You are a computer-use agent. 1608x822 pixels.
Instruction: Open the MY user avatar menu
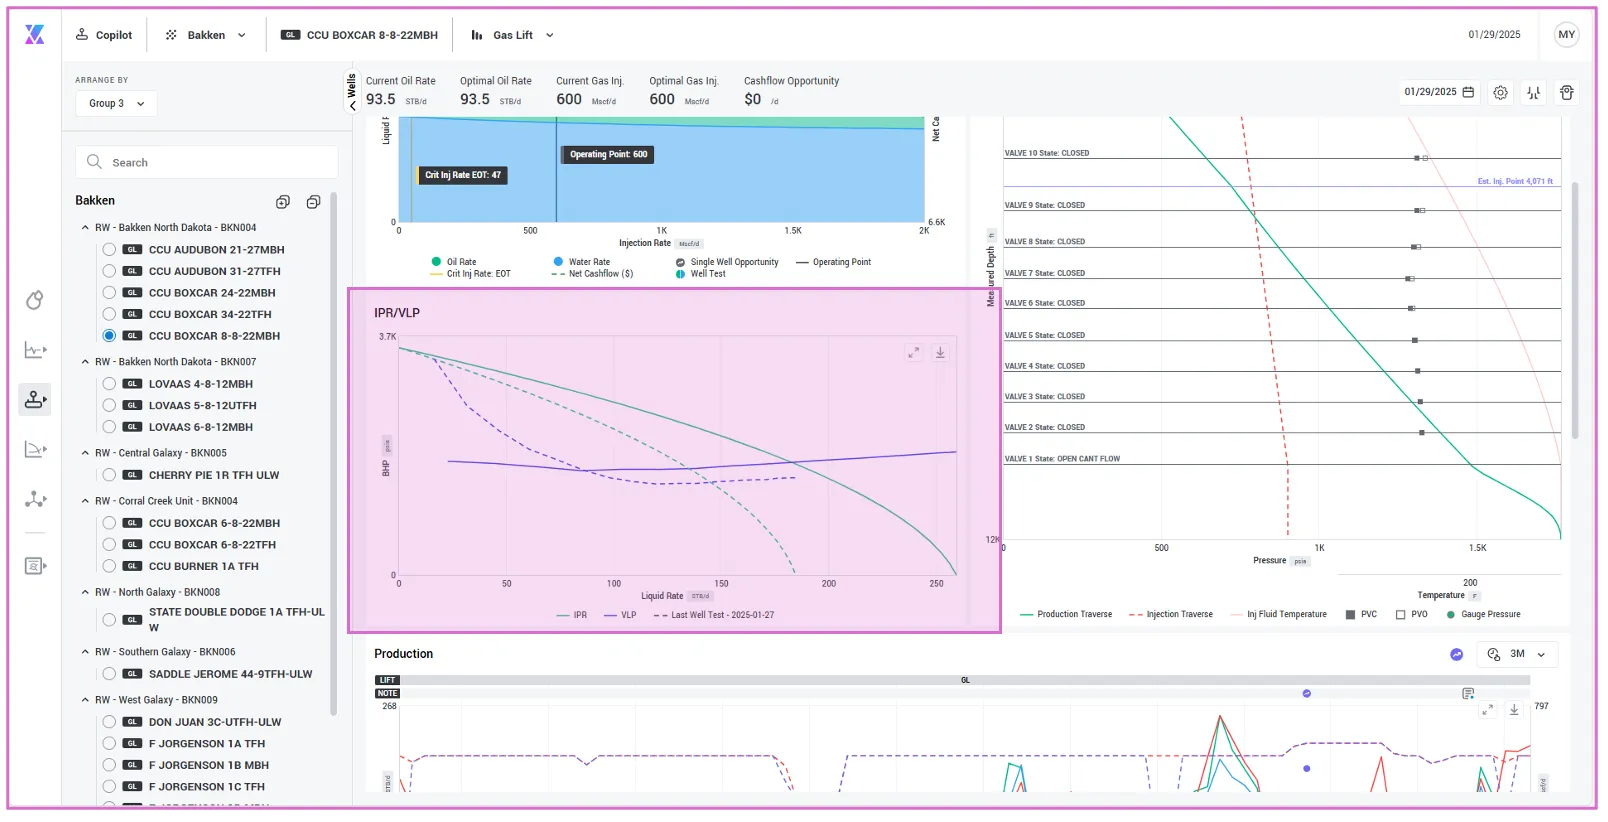1566,35
